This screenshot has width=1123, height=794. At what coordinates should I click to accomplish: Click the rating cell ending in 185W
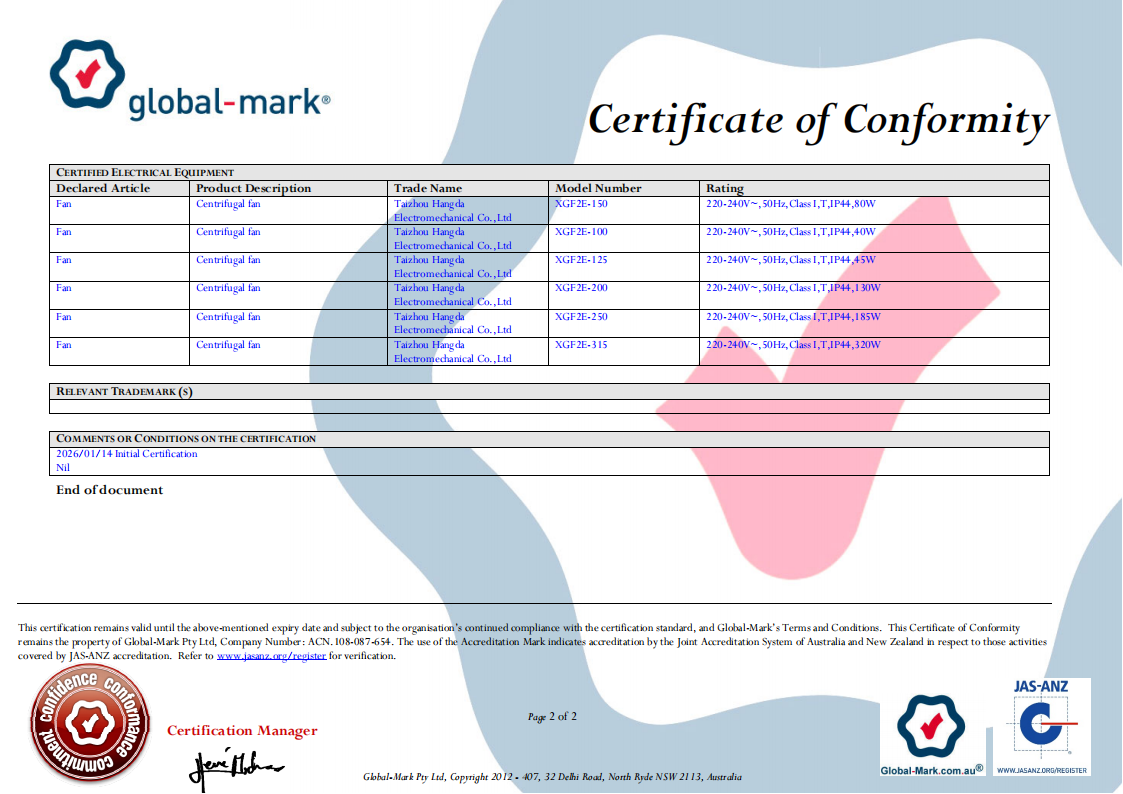(x=792, y=317)
